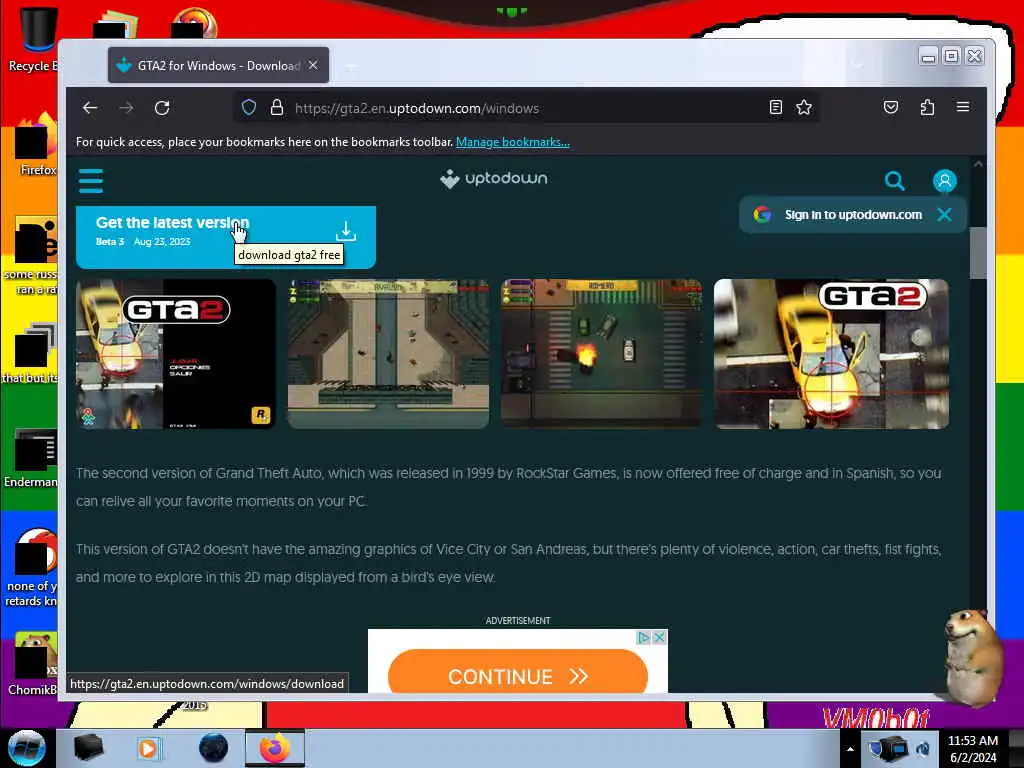The width and height of the screenshot is (1024, 768).
Task: Open the Save to Pocket icon
Action: click(x=891, y=107)
